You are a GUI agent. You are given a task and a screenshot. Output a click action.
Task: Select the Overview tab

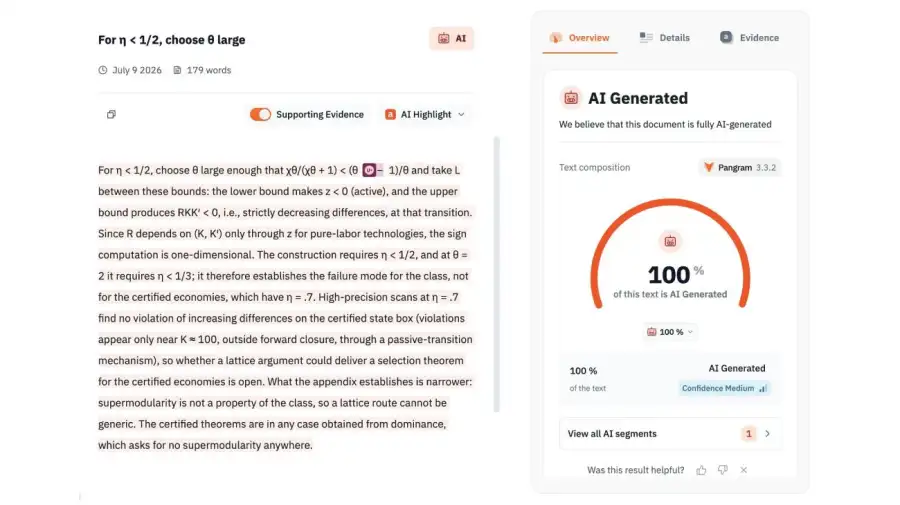(580, 38)
